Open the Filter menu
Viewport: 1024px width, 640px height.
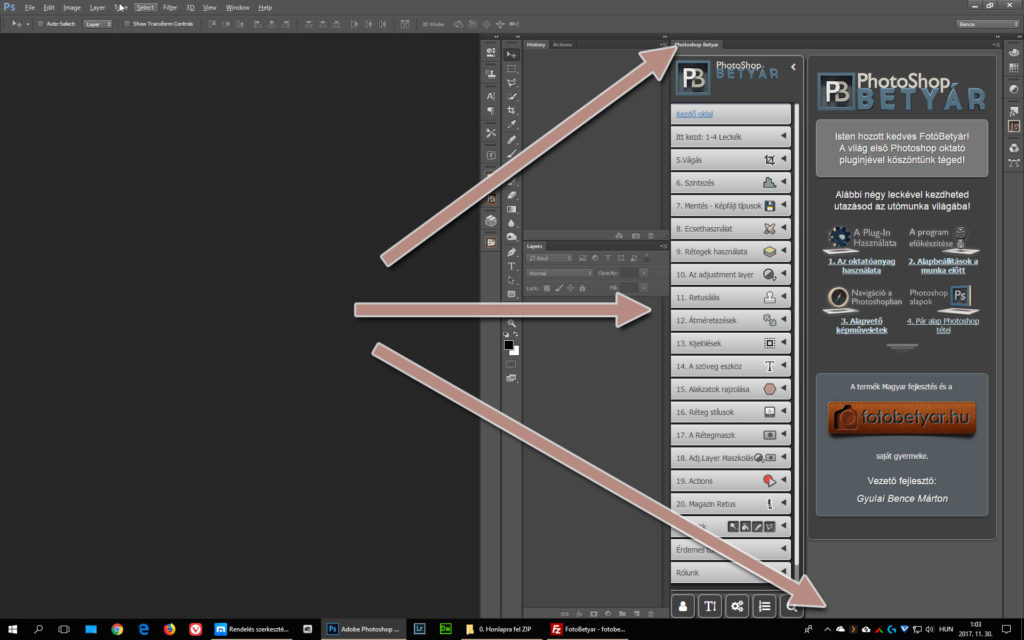(170, 7)
